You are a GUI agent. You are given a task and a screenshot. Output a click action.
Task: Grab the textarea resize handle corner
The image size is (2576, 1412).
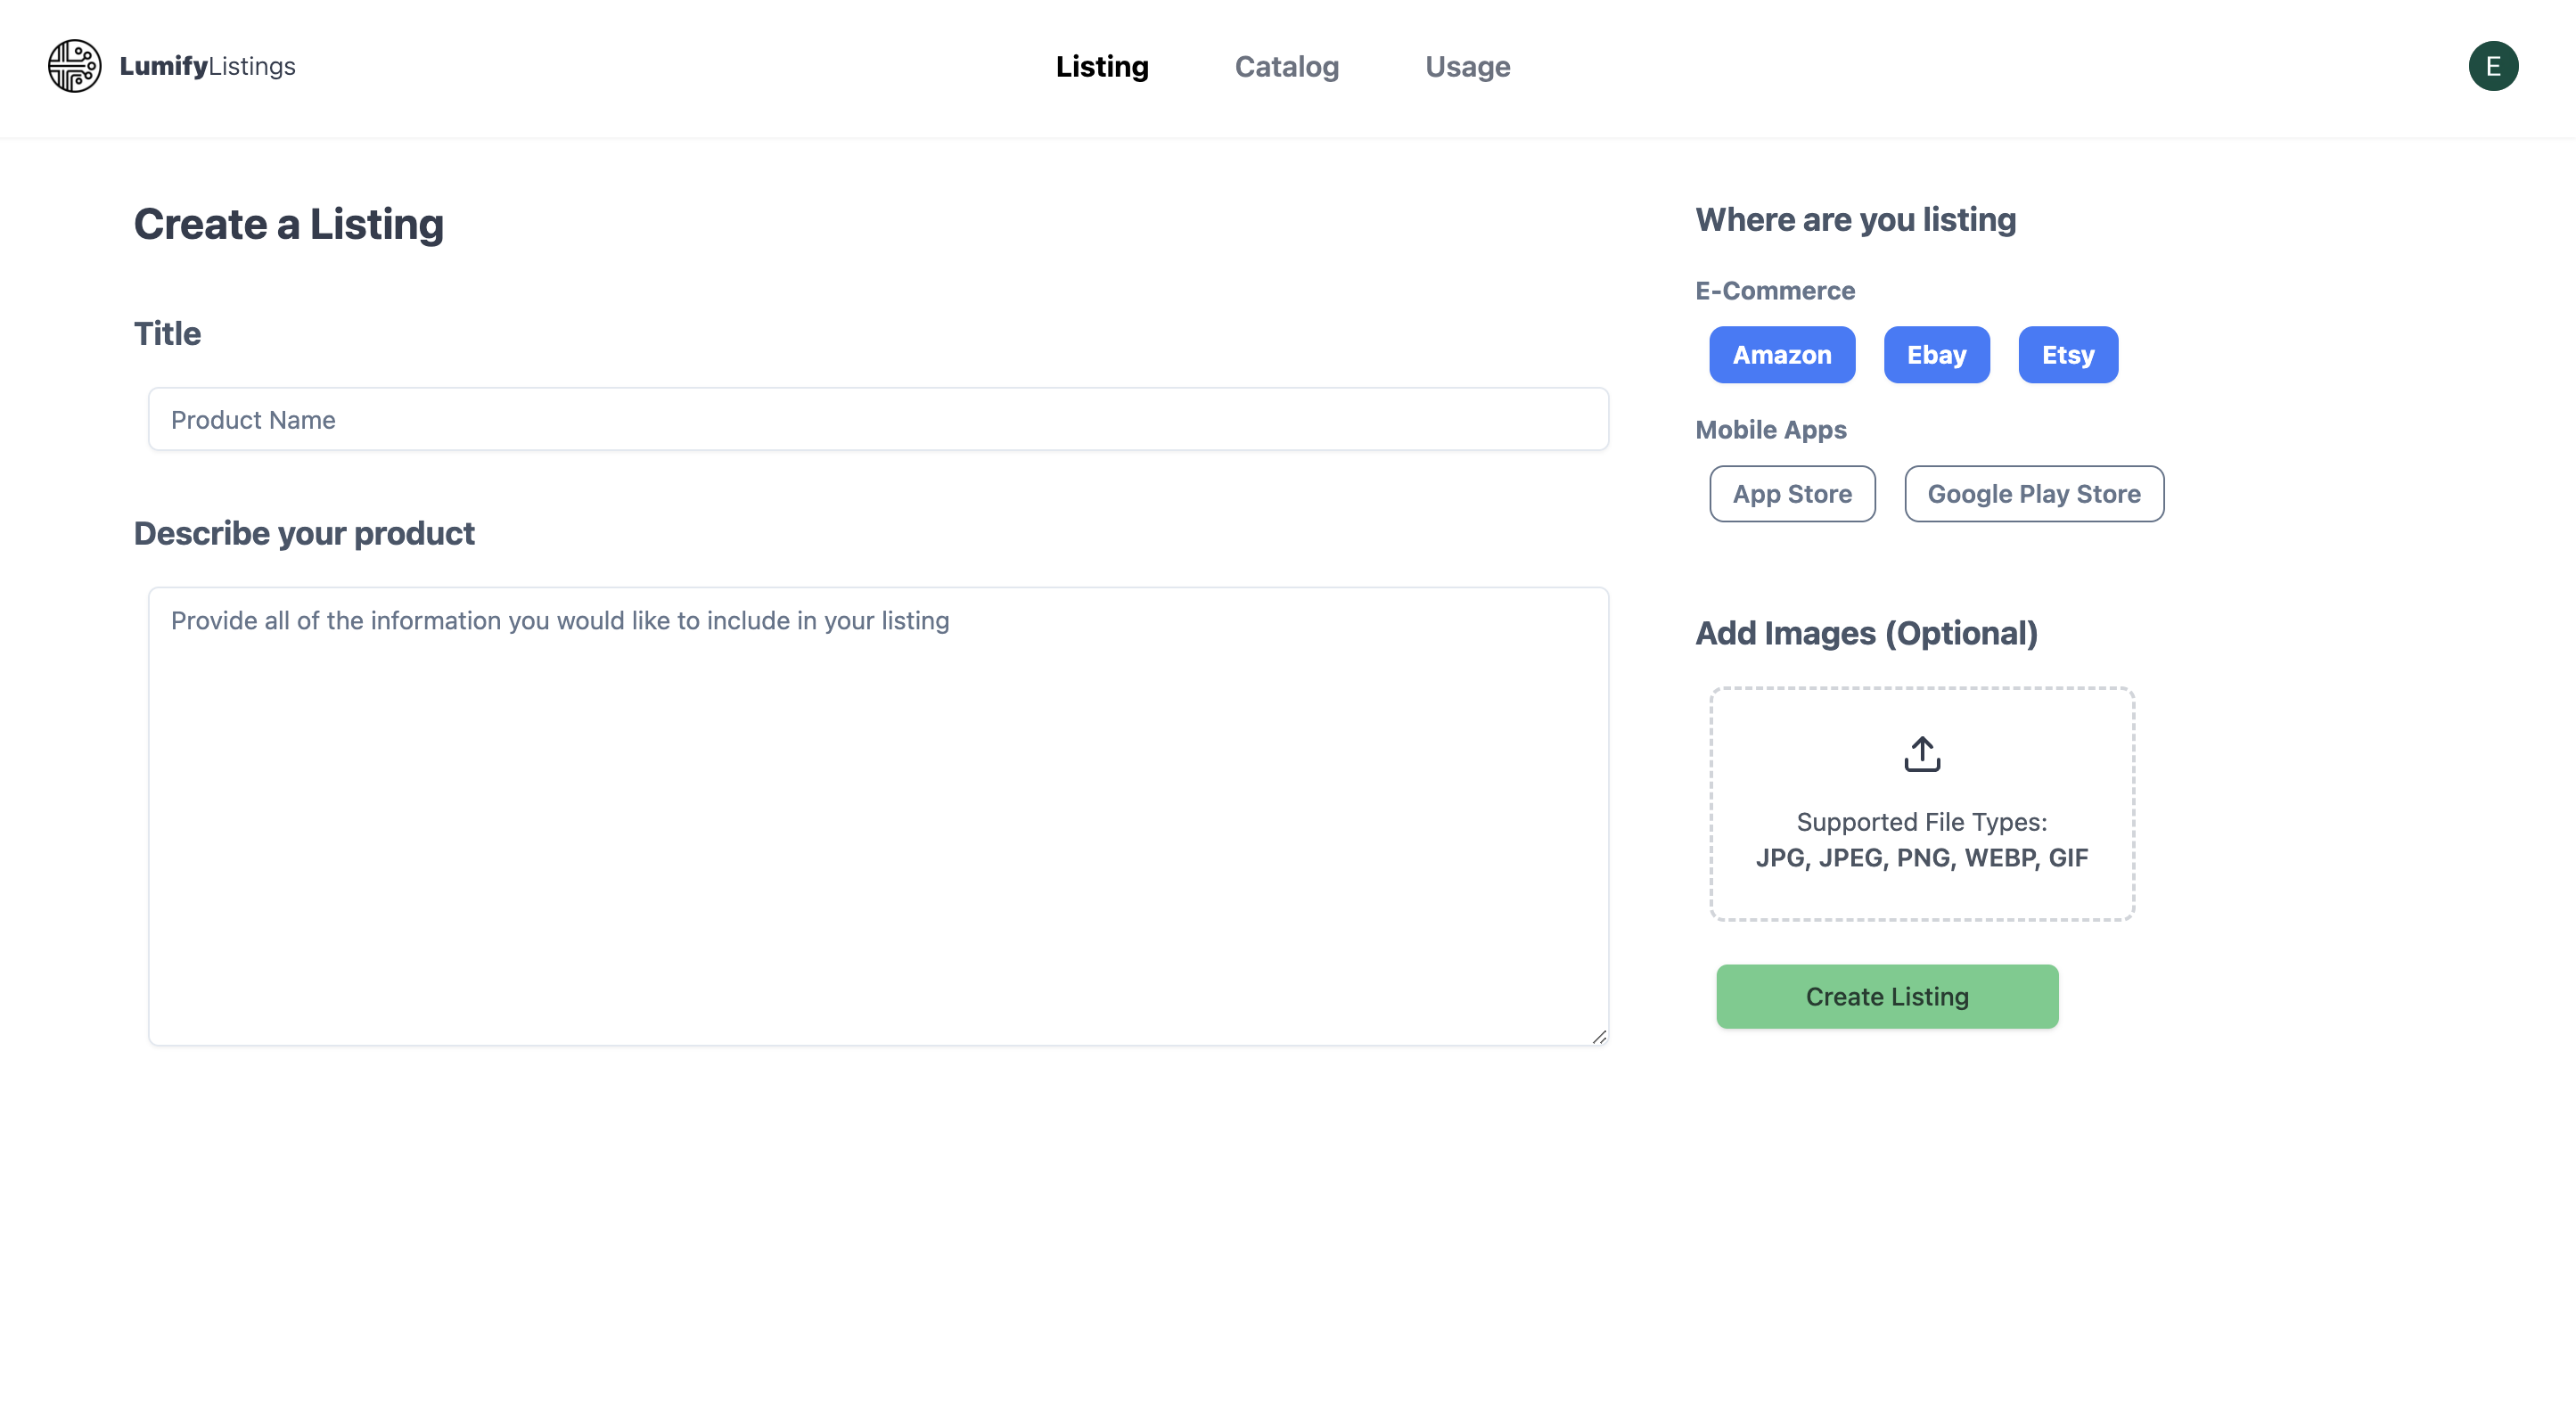tap(1598, 1037)
